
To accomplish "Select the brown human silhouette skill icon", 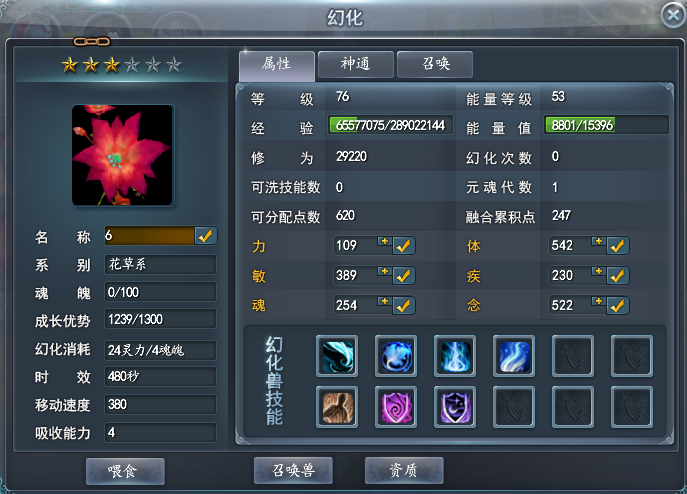I will coord(337,407).
